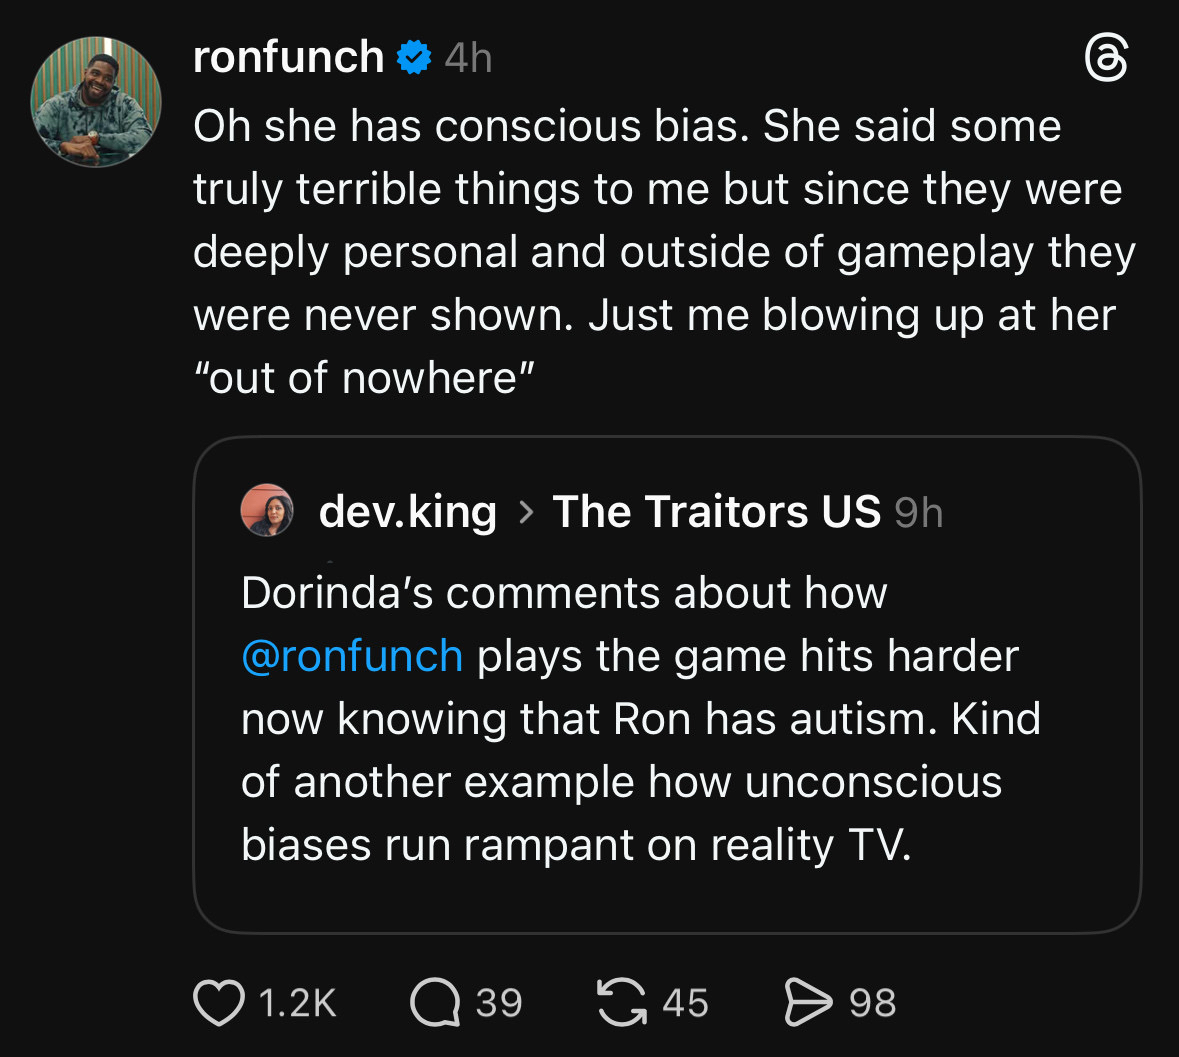Image resolution: width=1179 pixels, height=1057 pixels.
Task: Visit the ronfunch username link
Action: (x=288, y=57)
